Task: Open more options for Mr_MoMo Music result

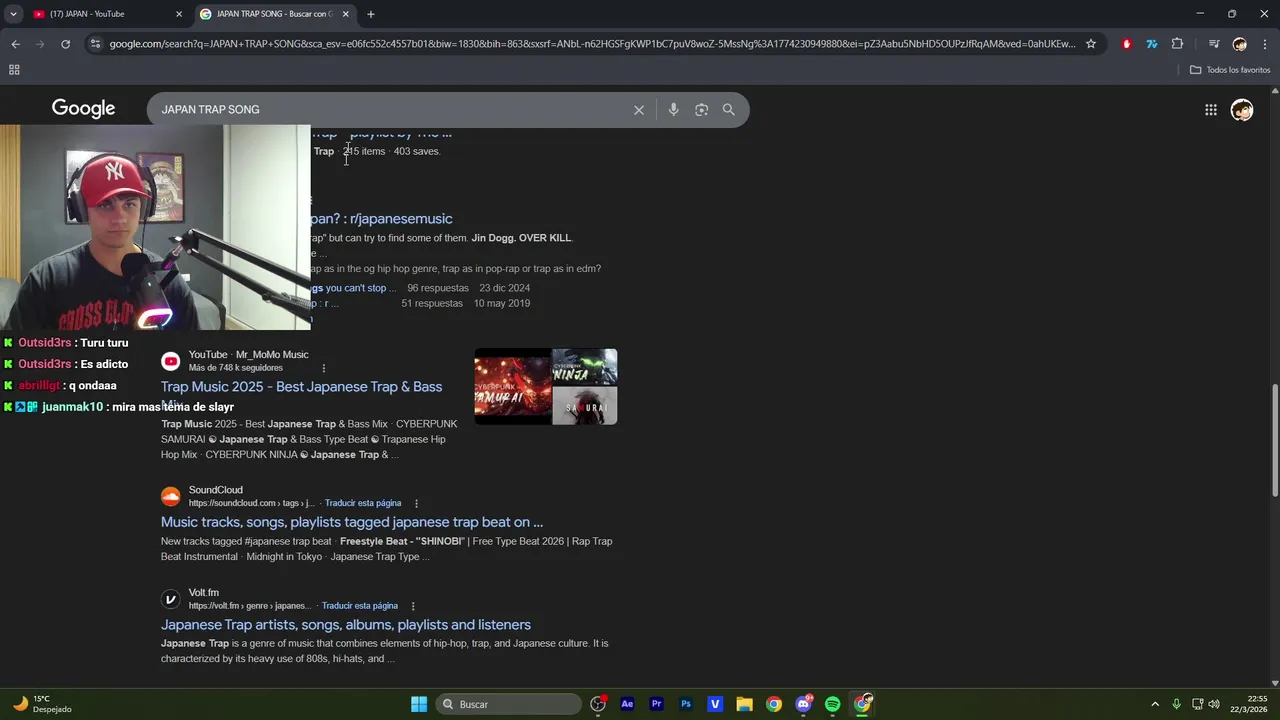Action: tap(323, 368)
